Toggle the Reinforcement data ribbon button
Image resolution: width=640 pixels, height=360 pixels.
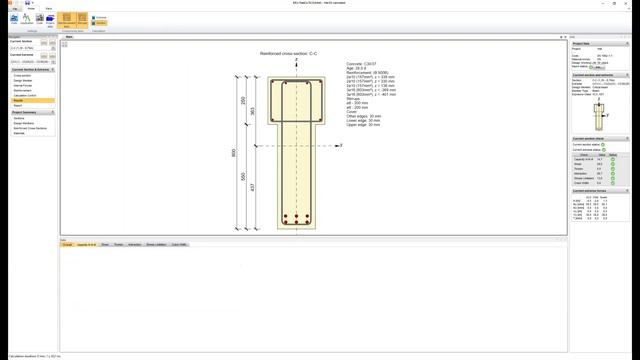coord(67,20)
